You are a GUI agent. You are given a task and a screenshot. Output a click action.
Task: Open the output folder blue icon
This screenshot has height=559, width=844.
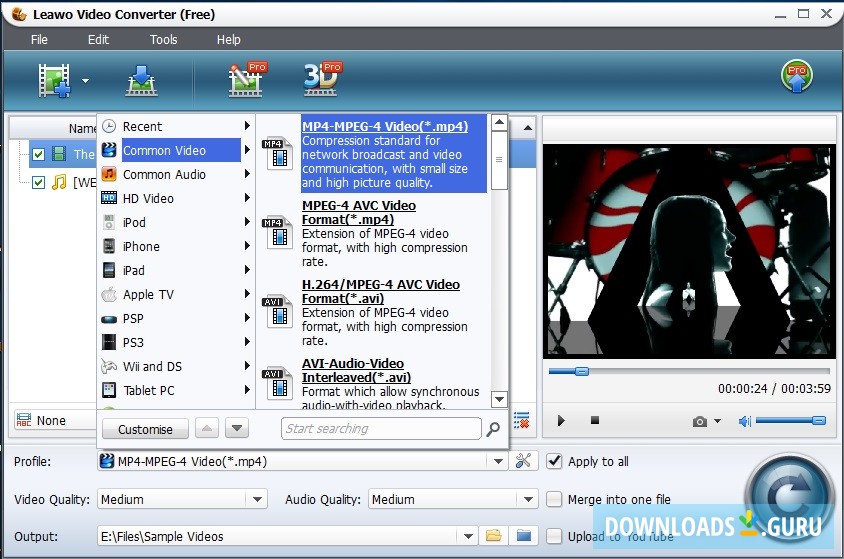pyautogui.click(x=524, y=536)
